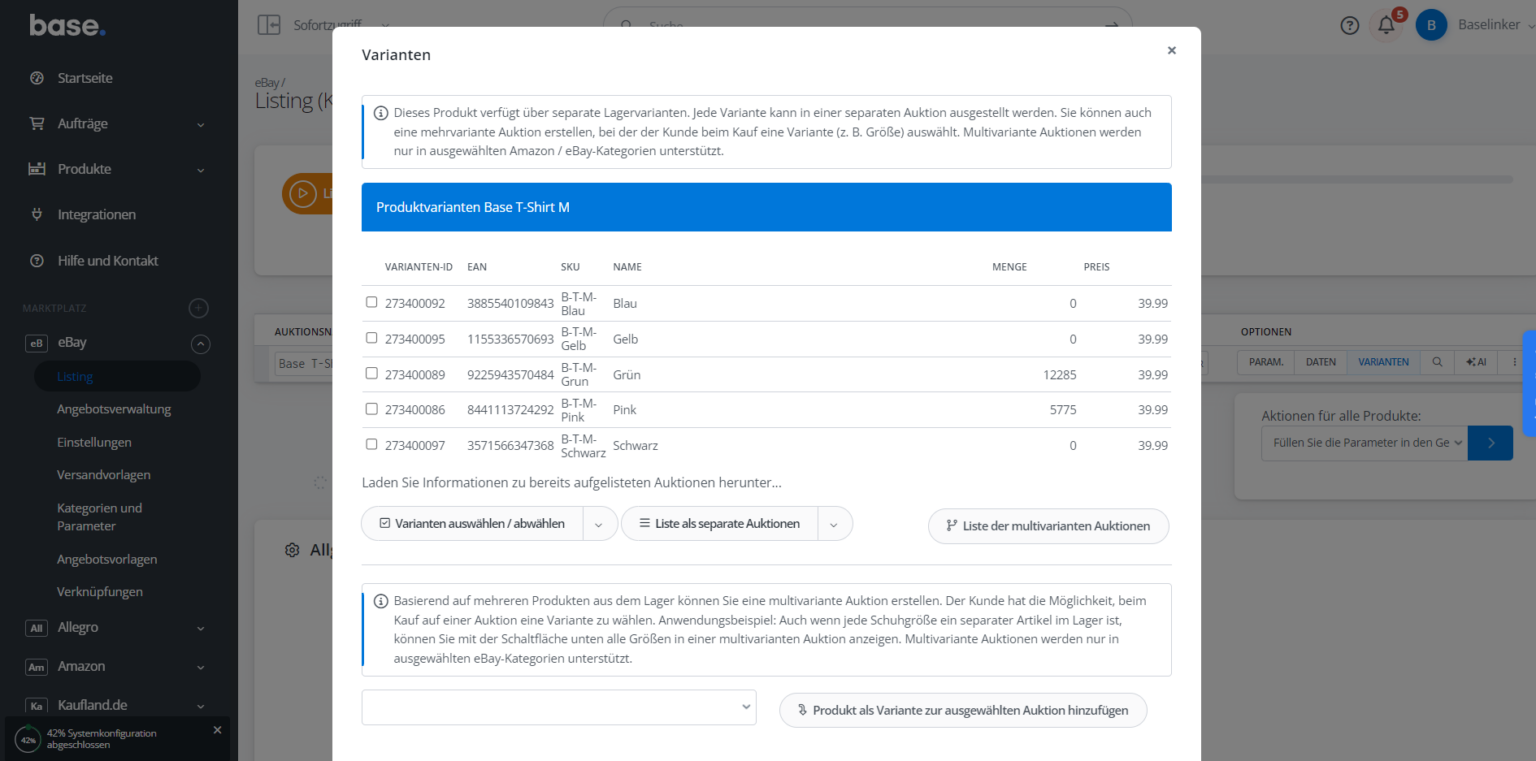Click Liste der multivarianten Auktionen button
The height and width of the screenshot is (761, 1536).
[x=1048, y=526]
